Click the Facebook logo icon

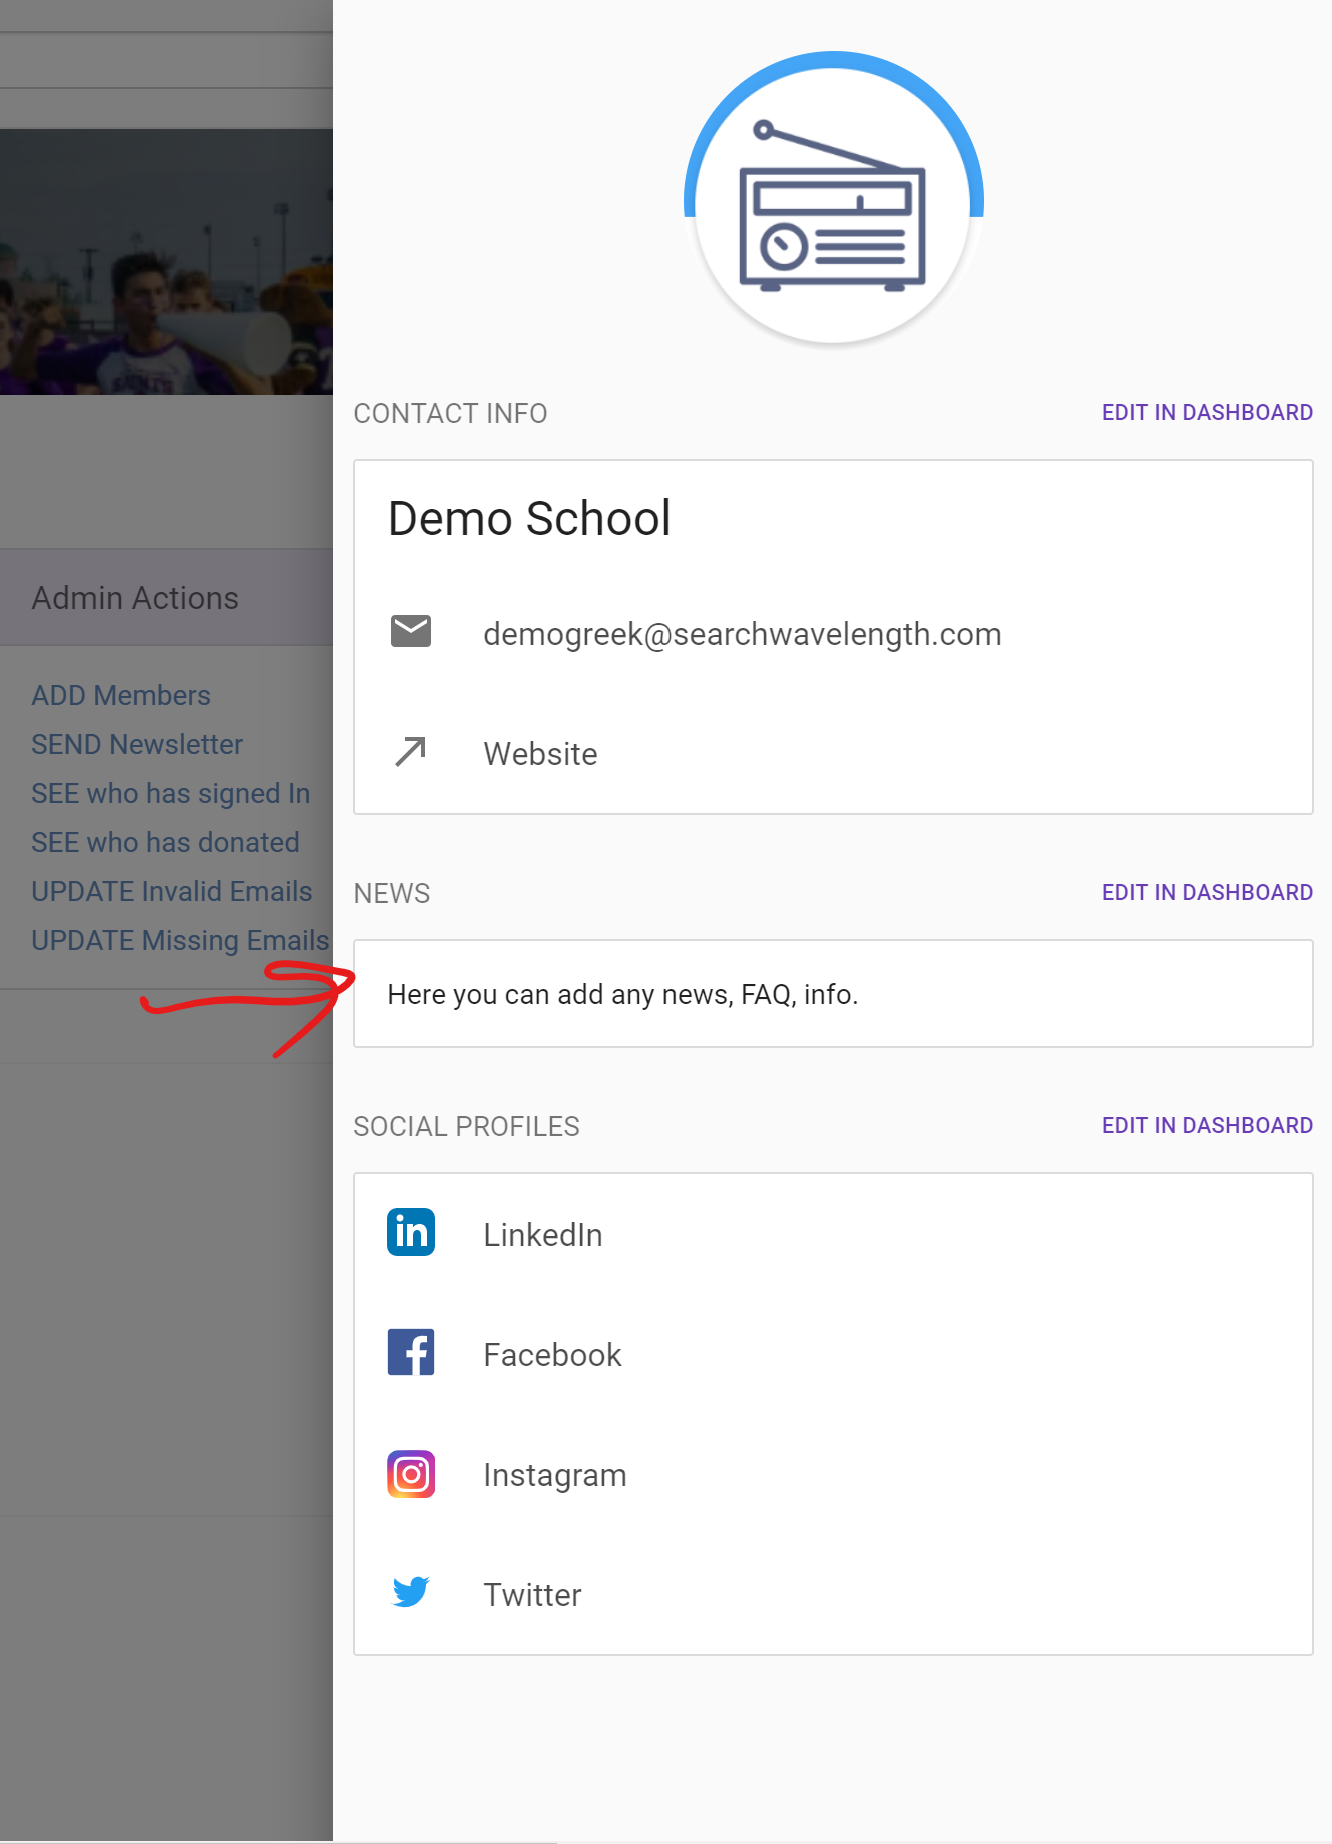click(x=410, y=1353)
